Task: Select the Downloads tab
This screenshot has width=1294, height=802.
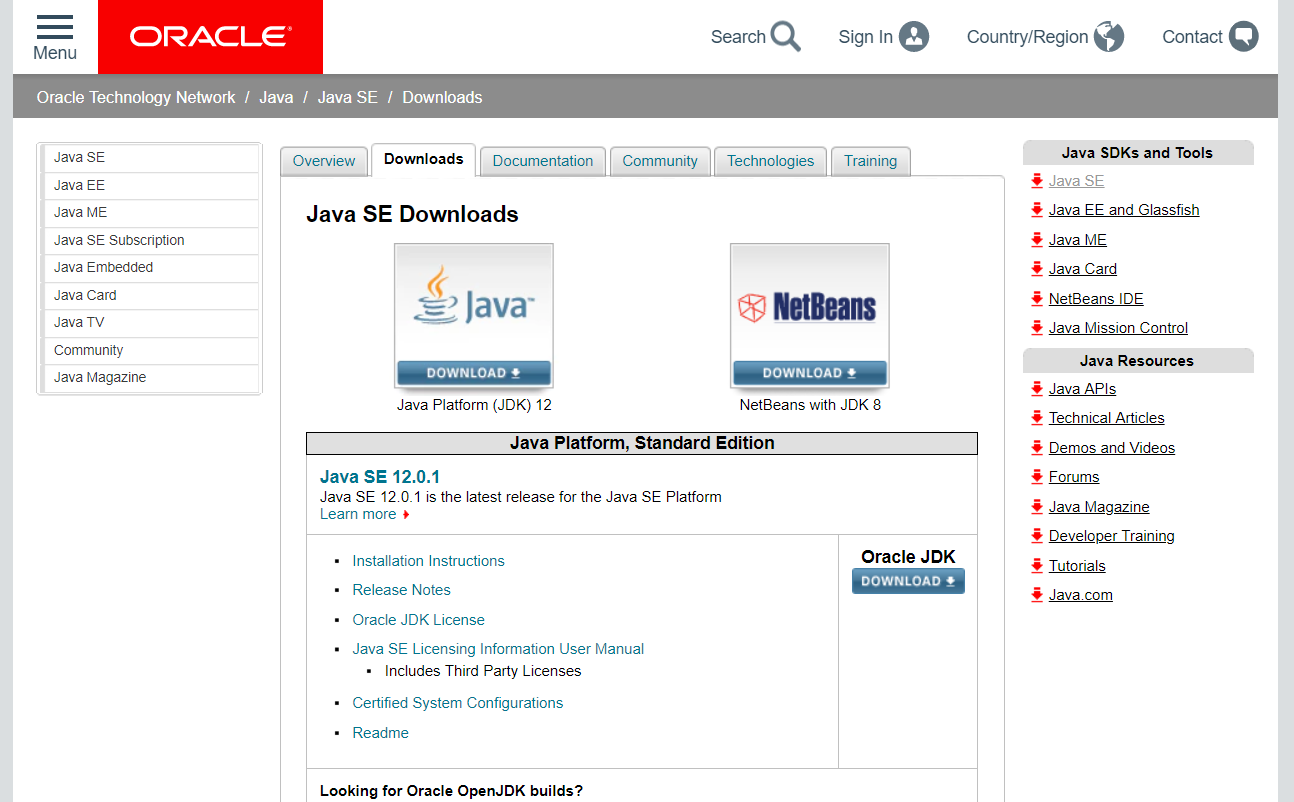Action: tap(423, 159)
